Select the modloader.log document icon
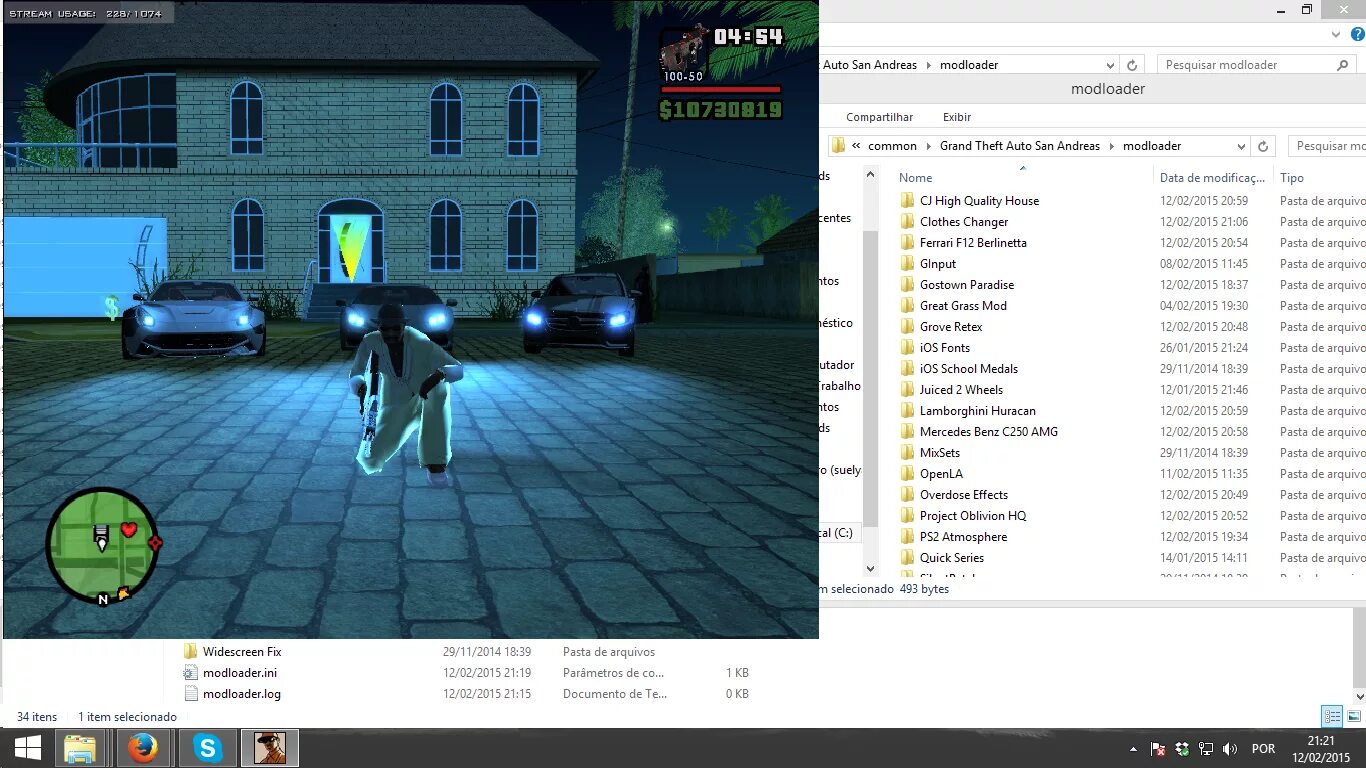Screen dimensions: 1366x768 click(191, 694)
